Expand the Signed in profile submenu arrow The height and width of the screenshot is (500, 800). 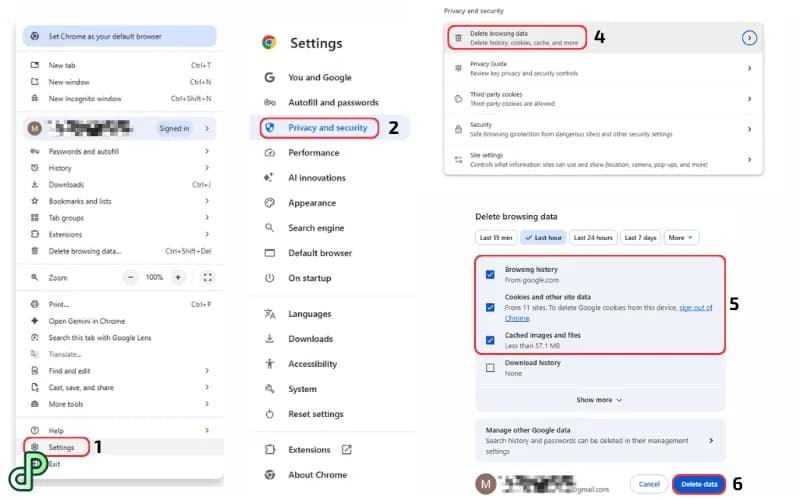tap(207, 129)
